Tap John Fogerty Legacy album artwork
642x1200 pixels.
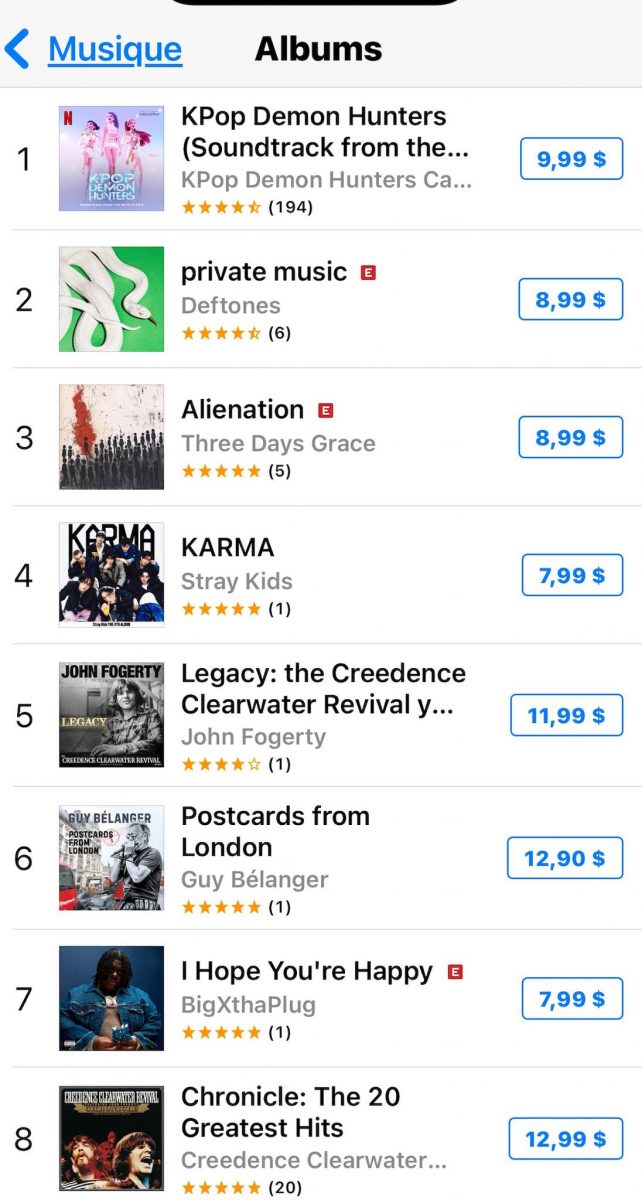pos(111,715)
